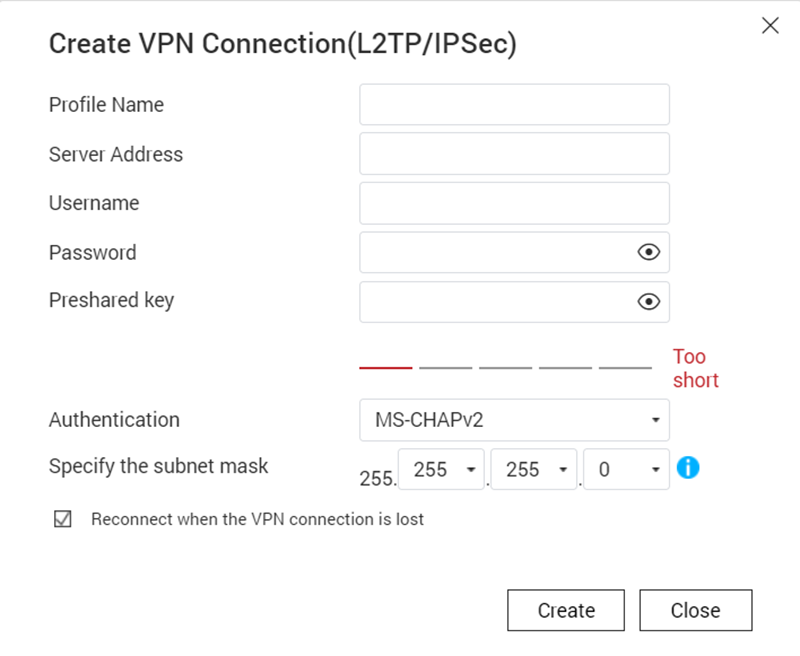Reveal the Preshared key with the eye icon

648,301
